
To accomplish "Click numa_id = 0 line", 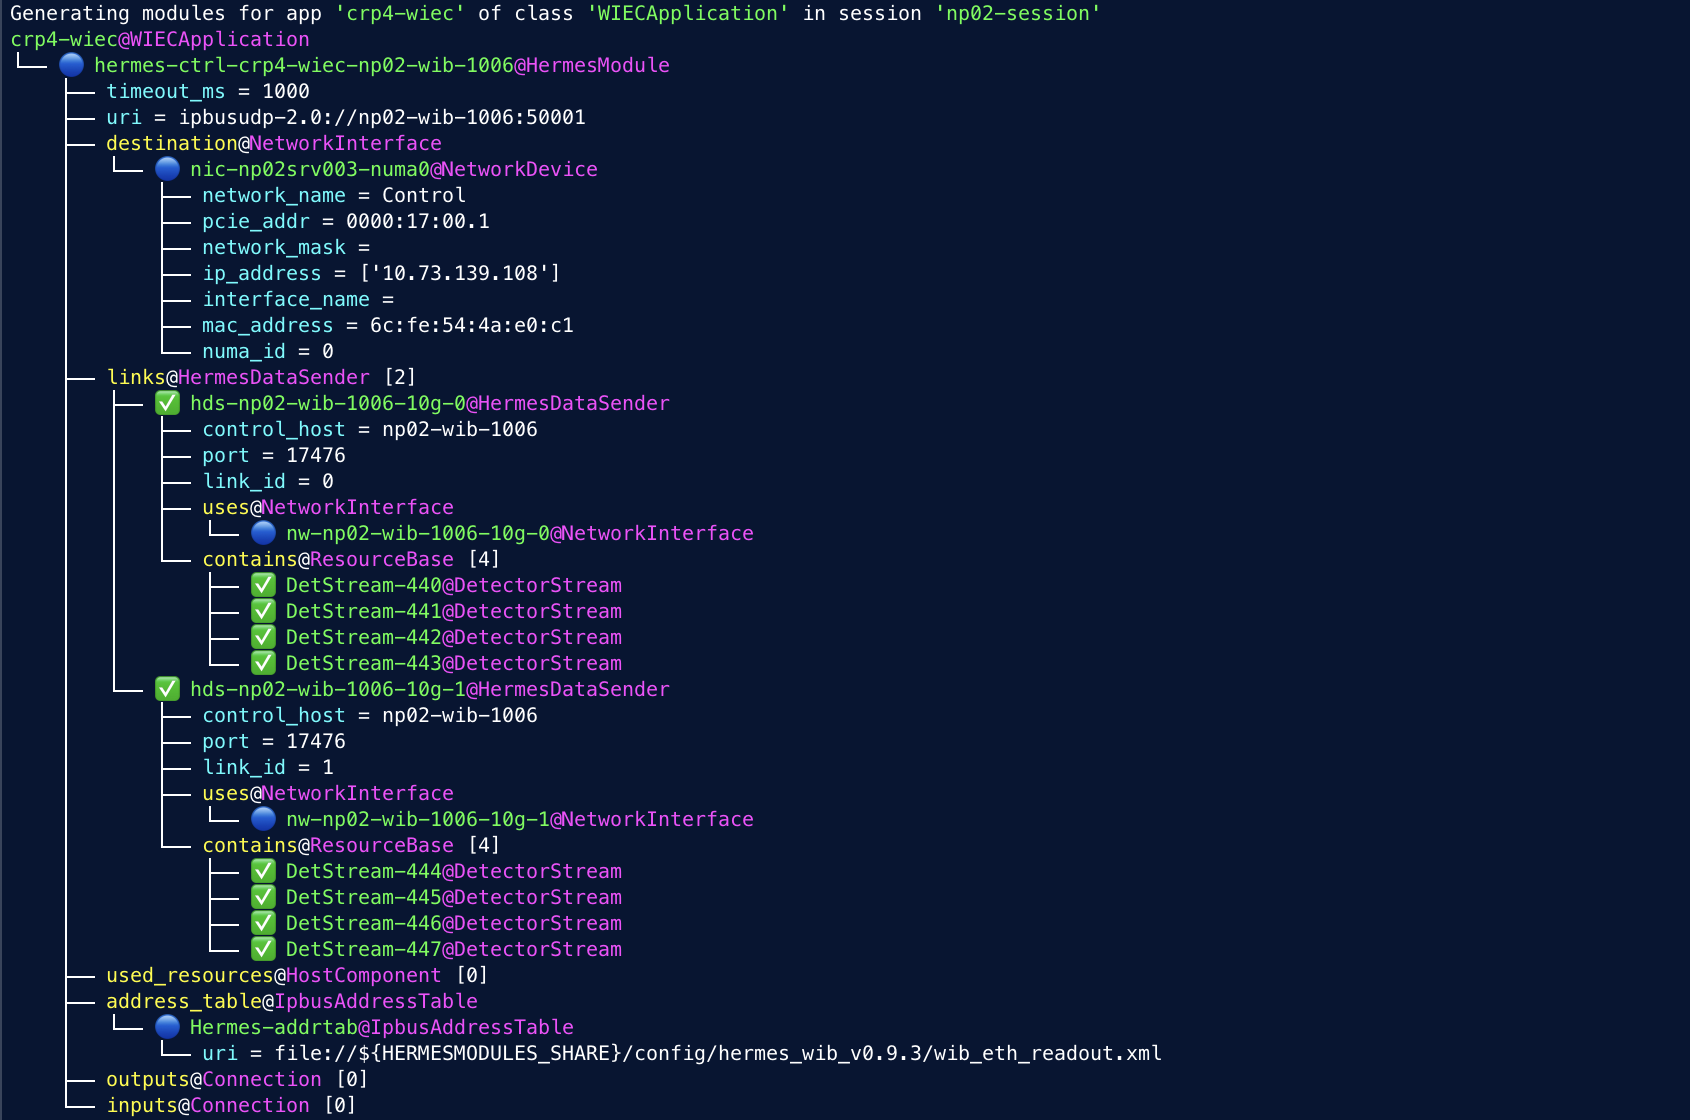I will (x=268, y=351).
